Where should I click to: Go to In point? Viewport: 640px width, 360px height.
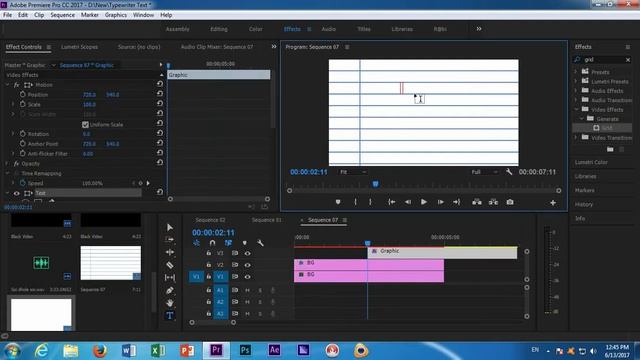(x=391, y=202)
